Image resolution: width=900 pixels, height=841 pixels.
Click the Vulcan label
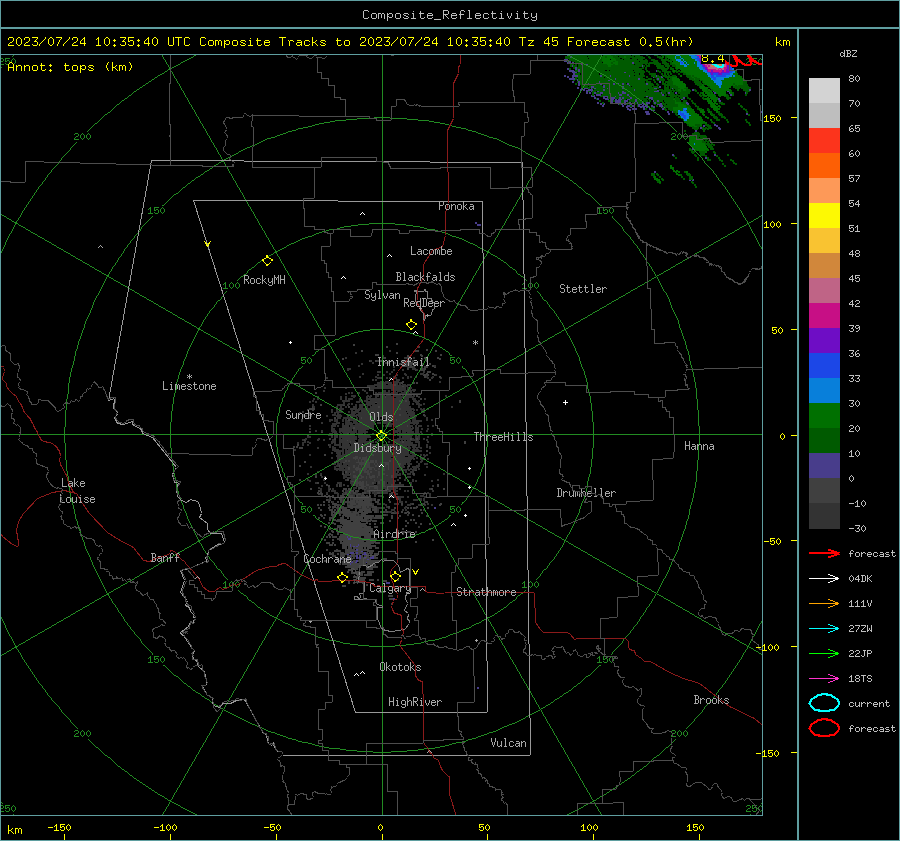click(508, 743)
